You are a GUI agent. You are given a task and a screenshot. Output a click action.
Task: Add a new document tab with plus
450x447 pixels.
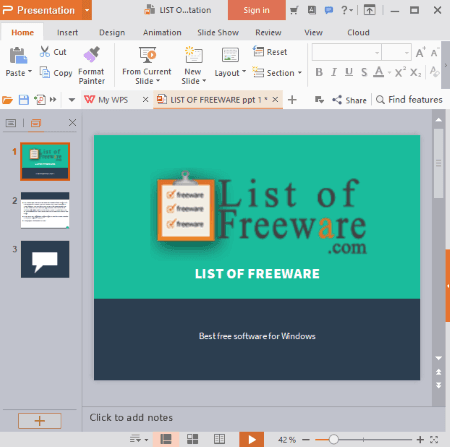tap(292, 100)
